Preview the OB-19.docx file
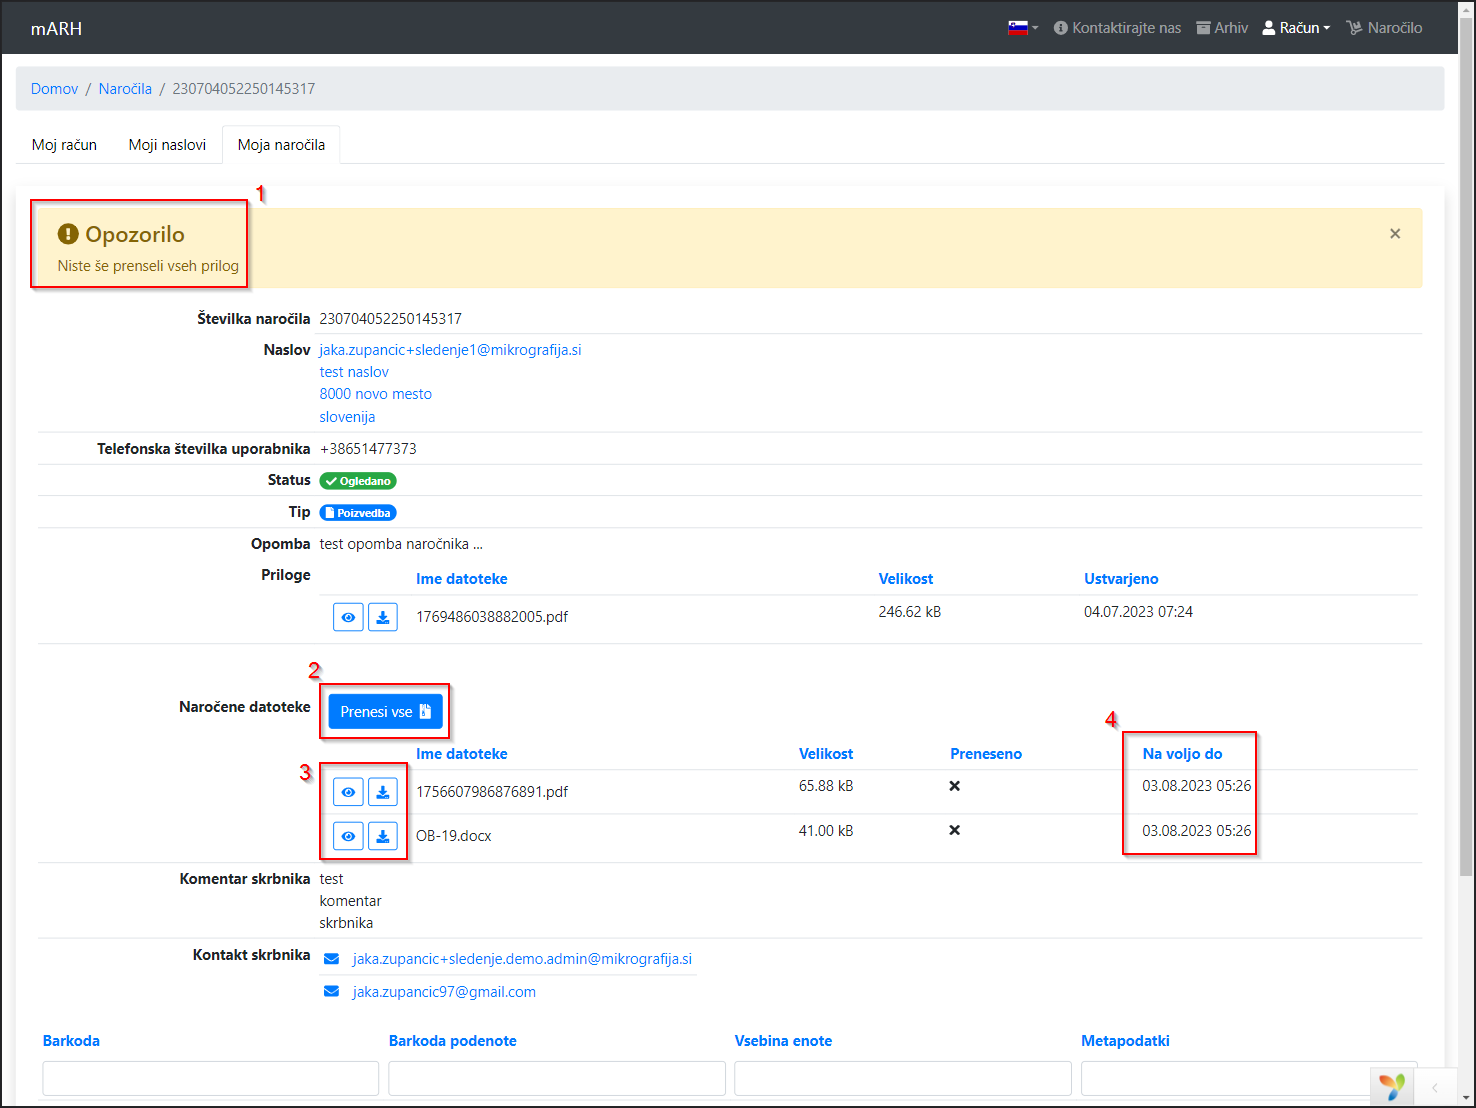Screen dimensions: 1476x1108 point(348,836)
